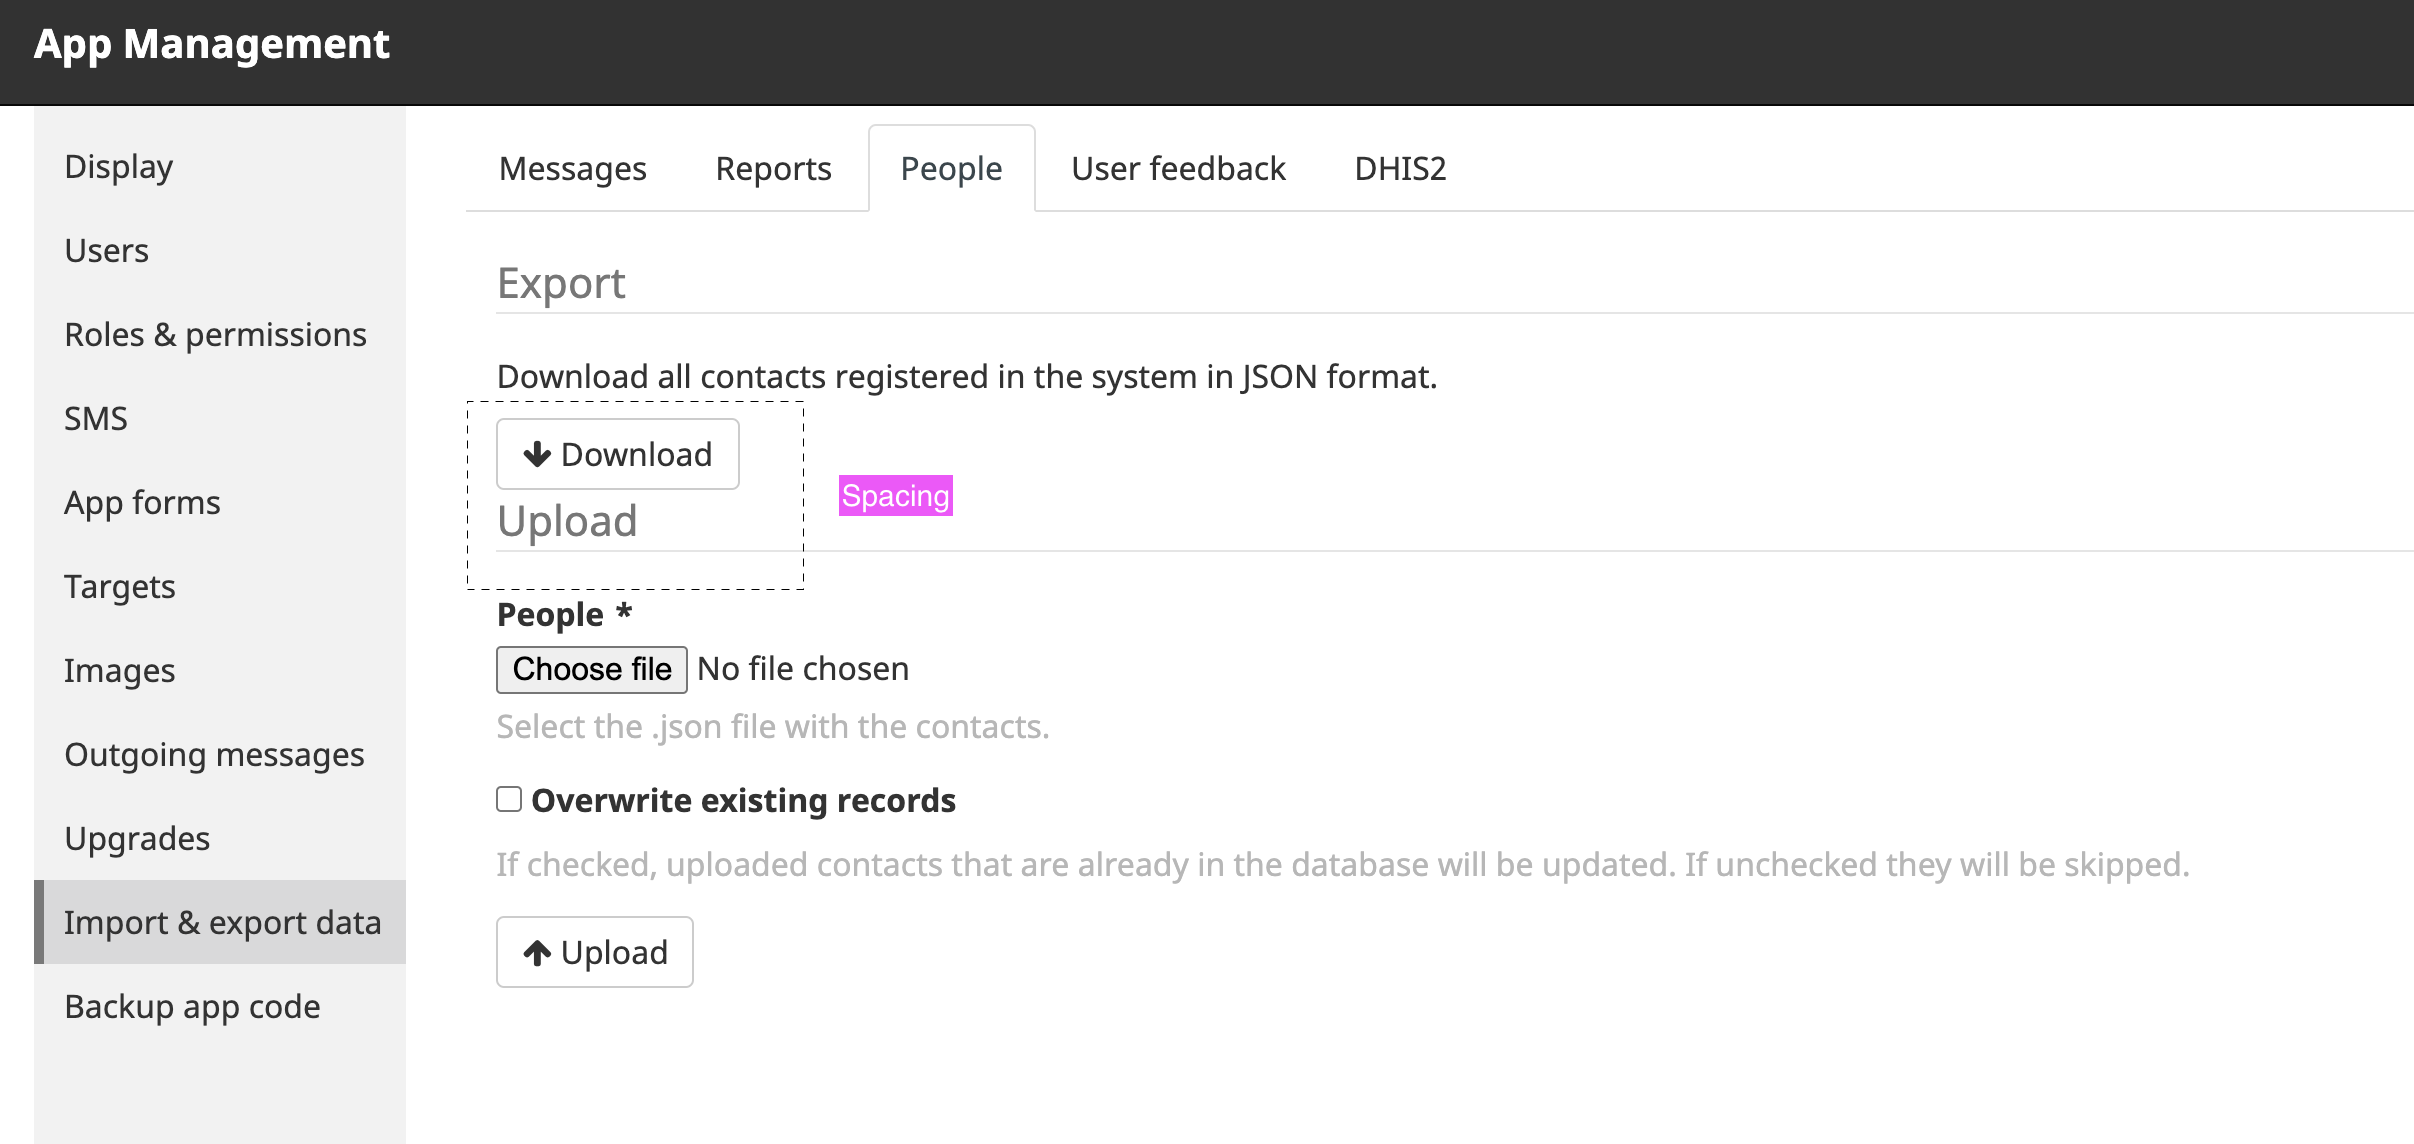Click the upload arrow icon

tap(537, 953)
